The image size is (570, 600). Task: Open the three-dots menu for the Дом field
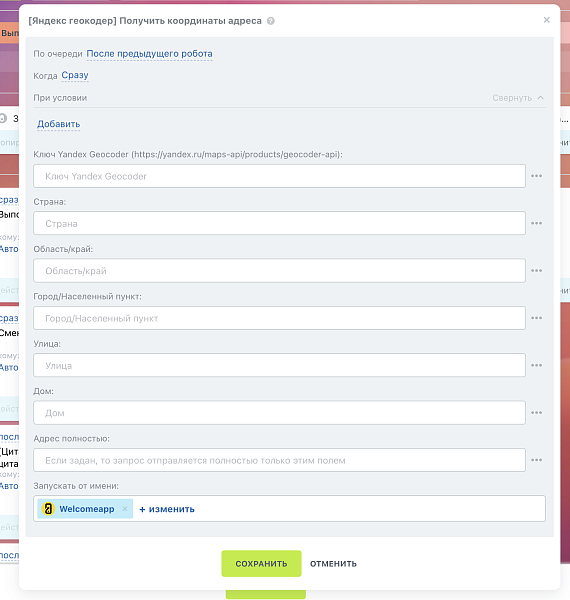click(536, 412)
